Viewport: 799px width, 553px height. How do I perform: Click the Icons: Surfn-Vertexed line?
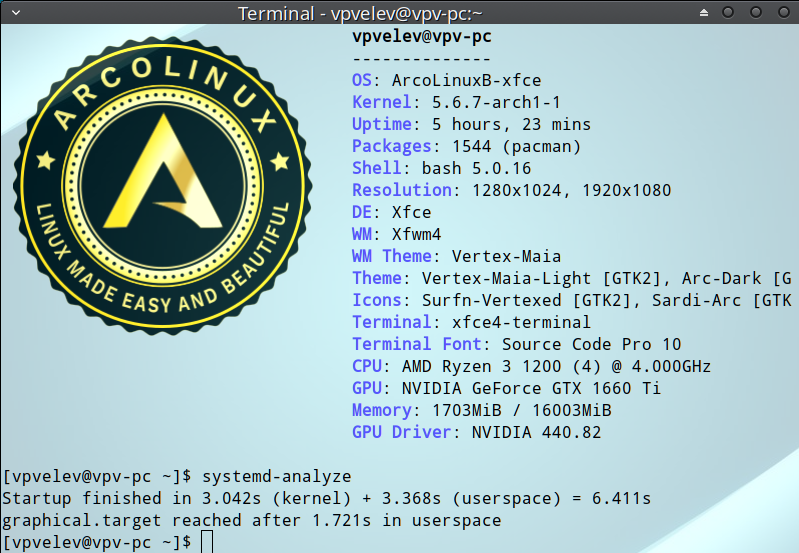(572, 300)
